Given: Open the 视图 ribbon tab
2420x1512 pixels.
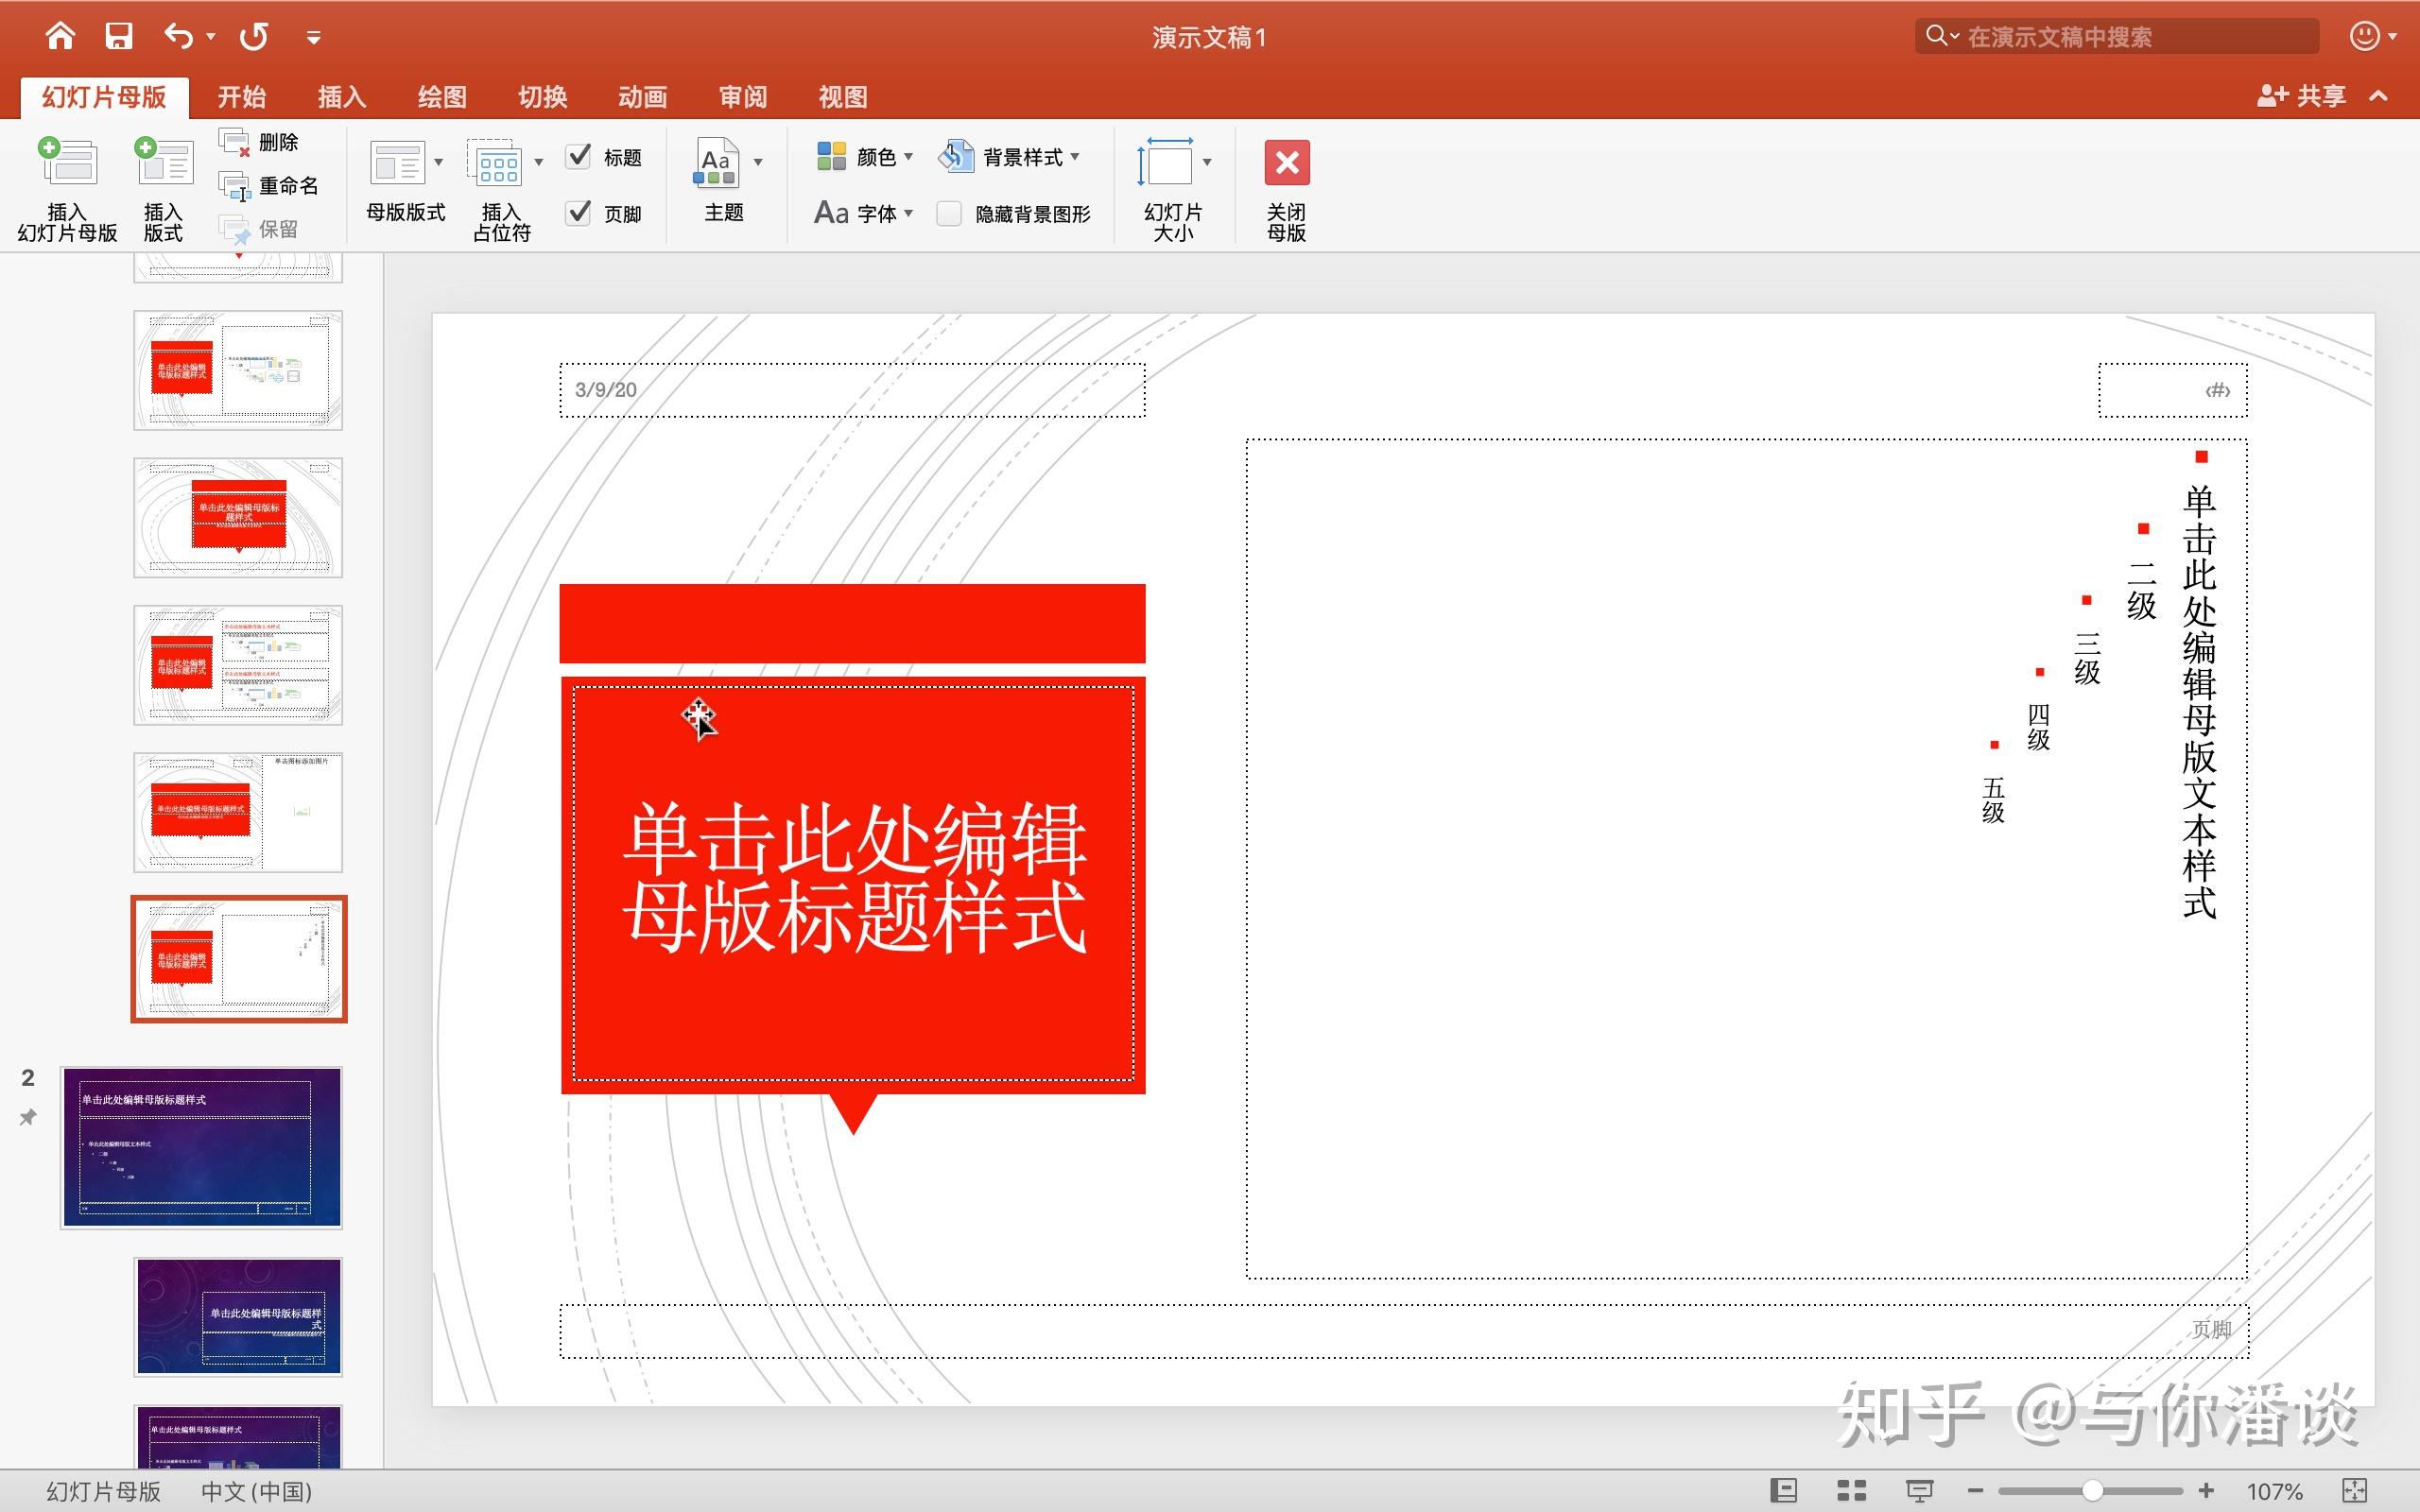Looking at the screenshot, I should click(842, 97).
